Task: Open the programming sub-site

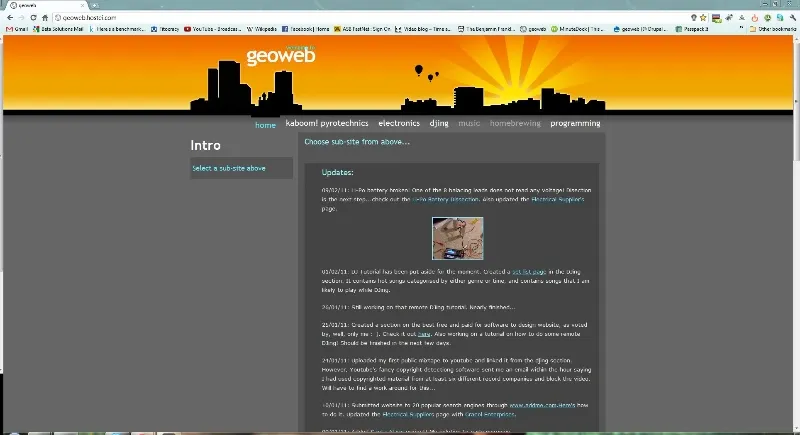Action: 575,124
